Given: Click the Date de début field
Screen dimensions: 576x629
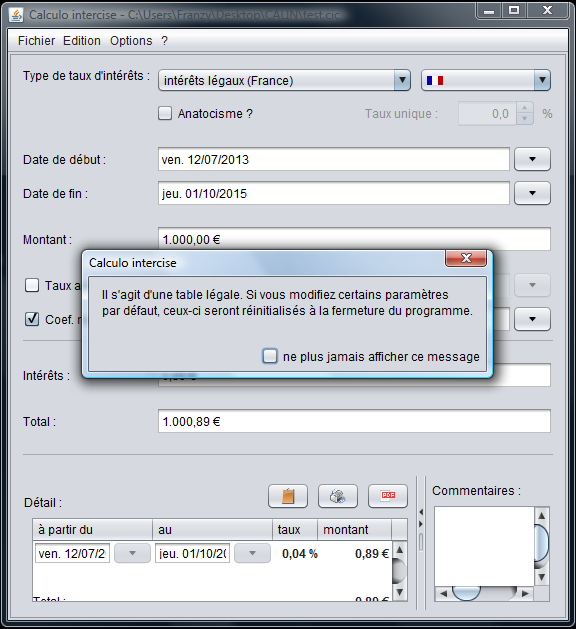Looking at the screenshot, I should click(334, 159).
